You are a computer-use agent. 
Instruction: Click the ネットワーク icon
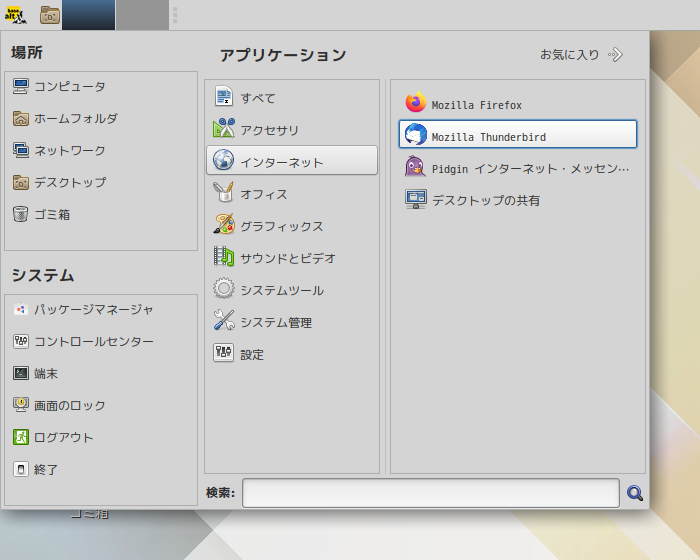(21, 150)
